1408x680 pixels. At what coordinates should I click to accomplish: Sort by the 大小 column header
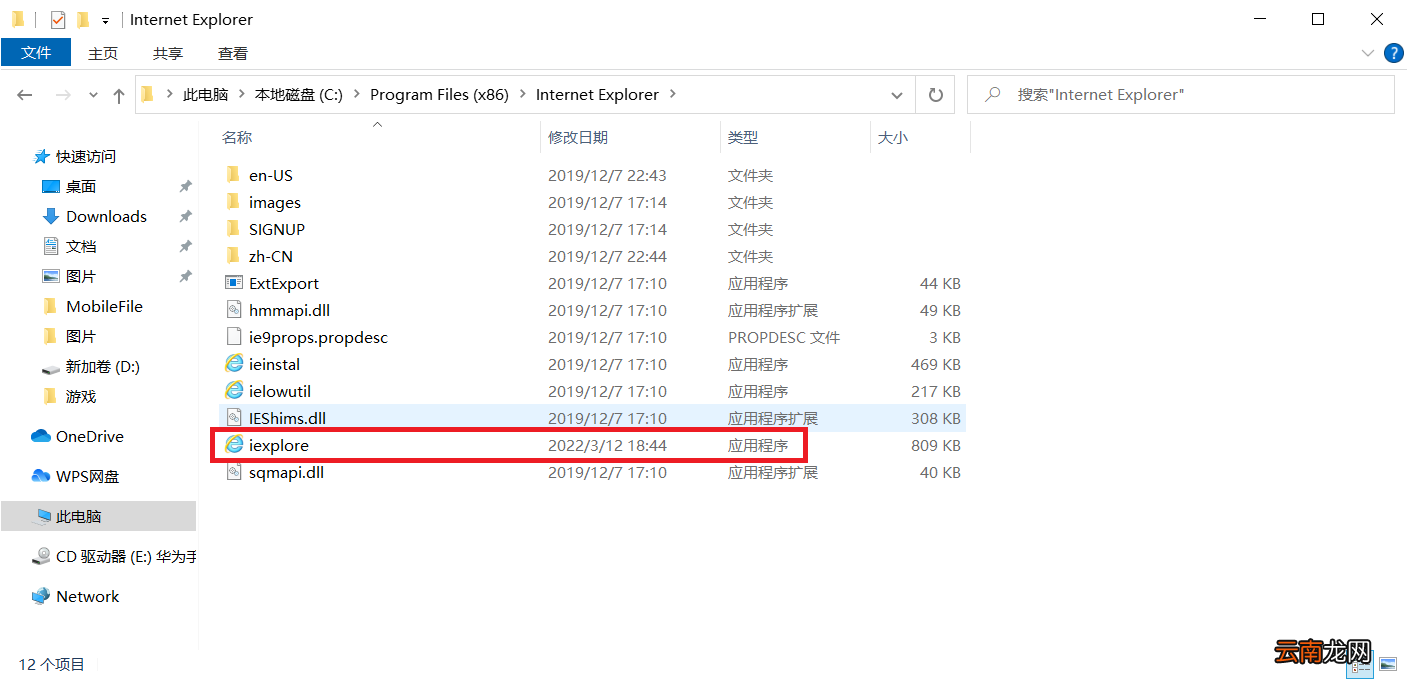893,137
